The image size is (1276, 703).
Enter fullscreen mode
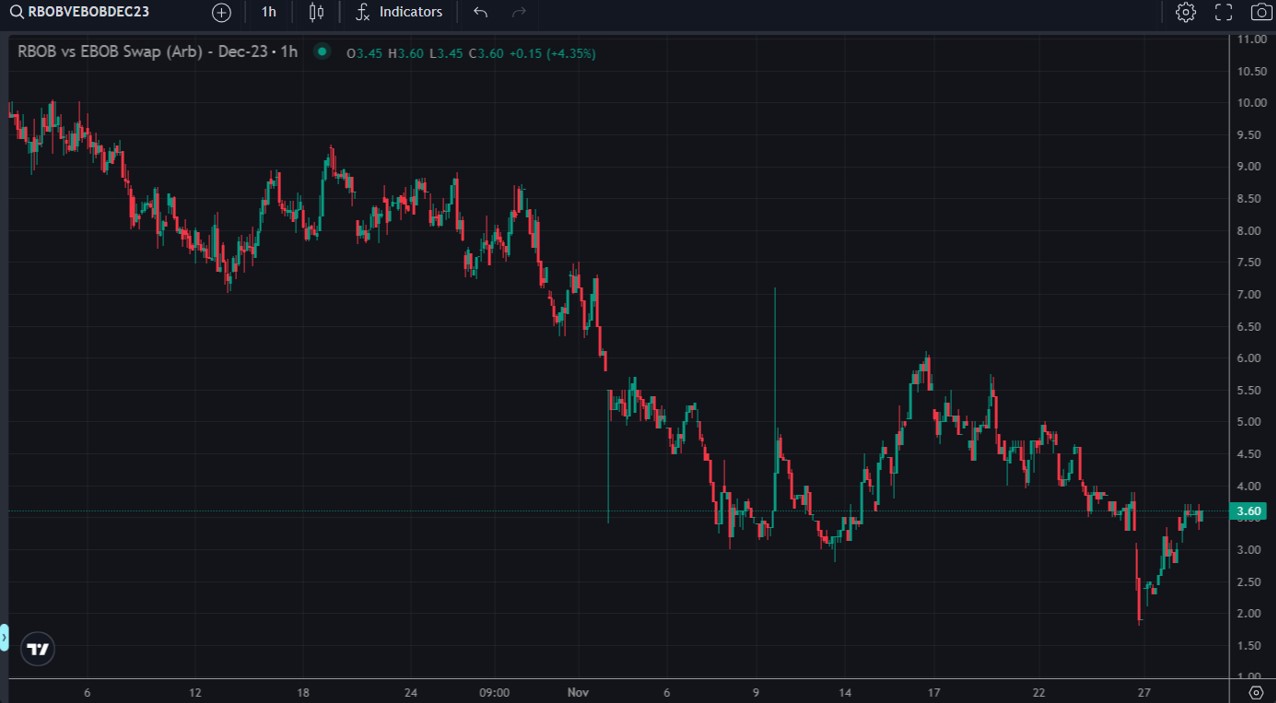pos(1223,12)
